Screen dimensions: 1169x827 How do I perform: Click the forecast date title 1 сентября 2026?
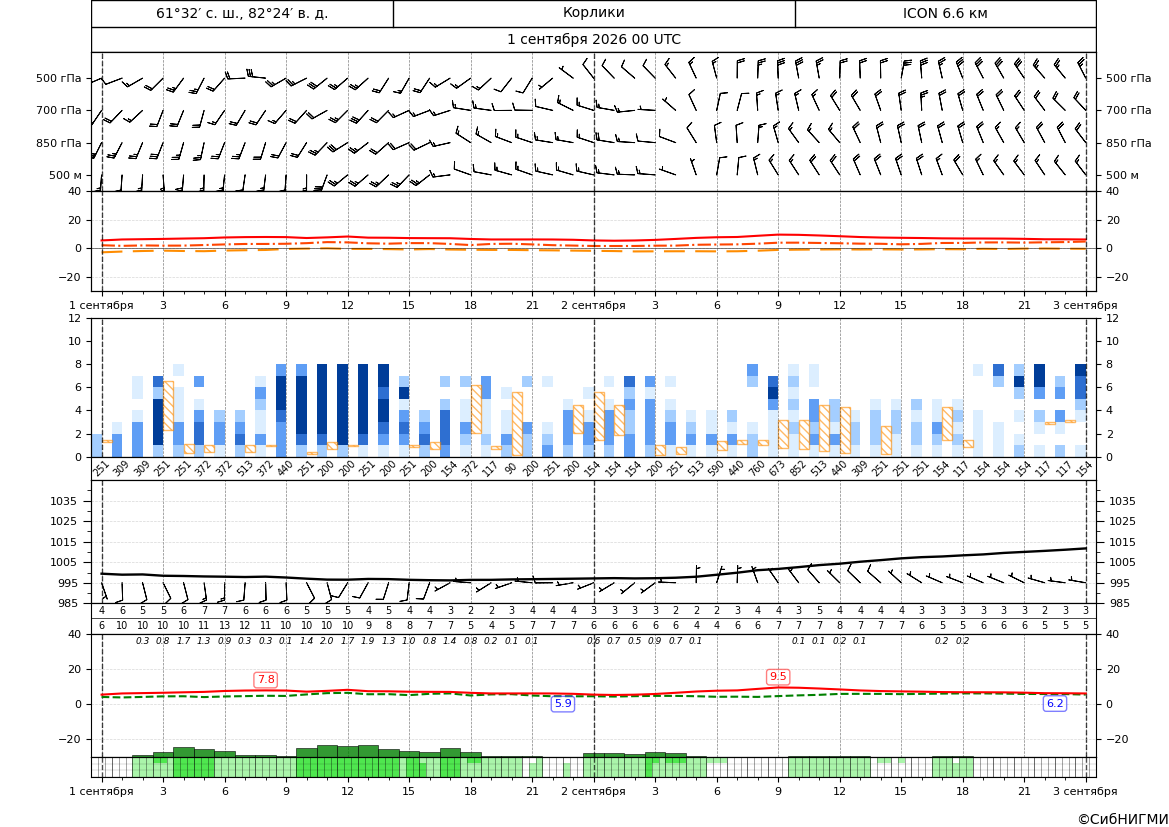tap(593, 40)
